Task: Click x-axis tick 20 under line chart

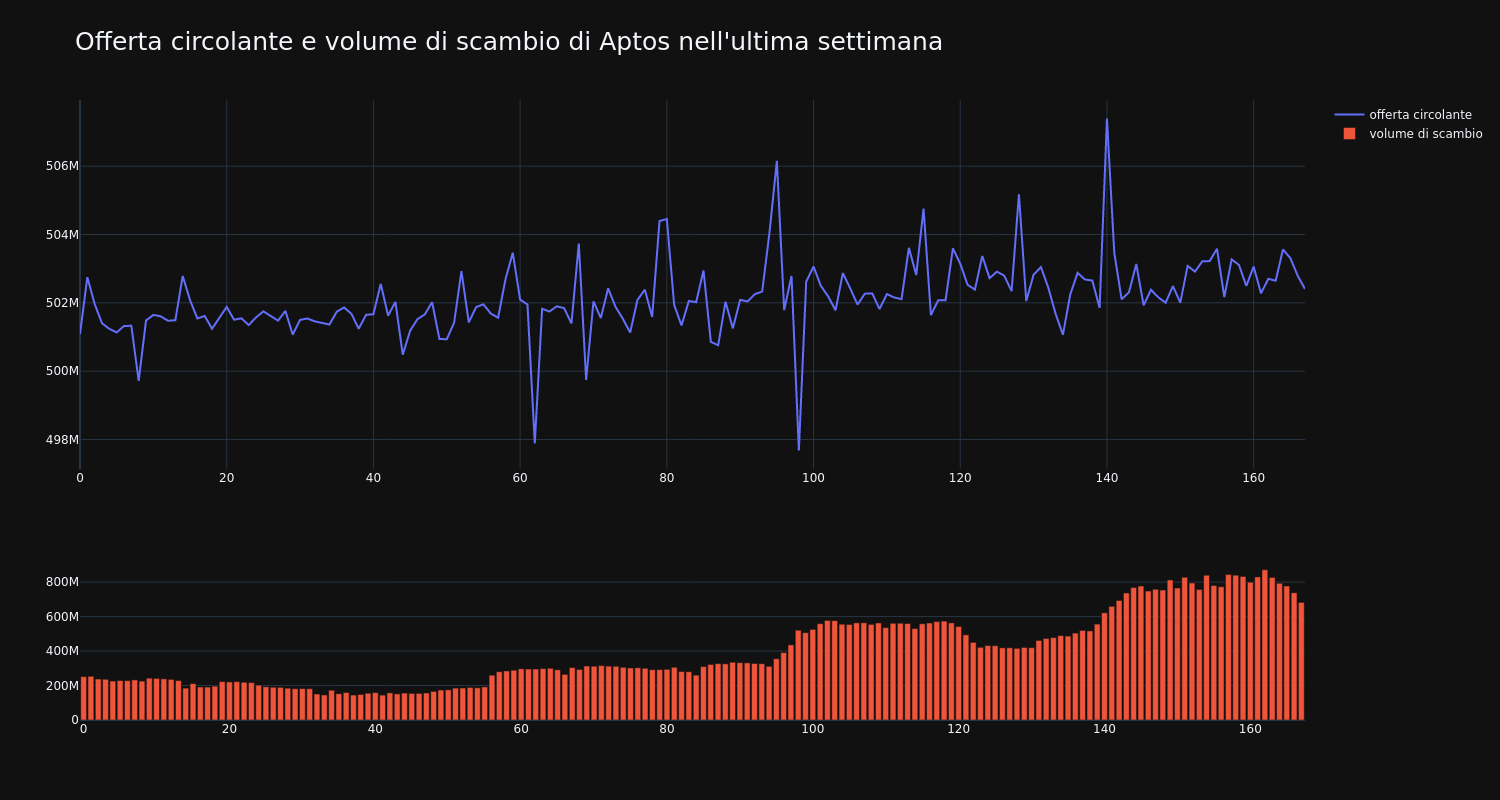Action: (226, 478)
